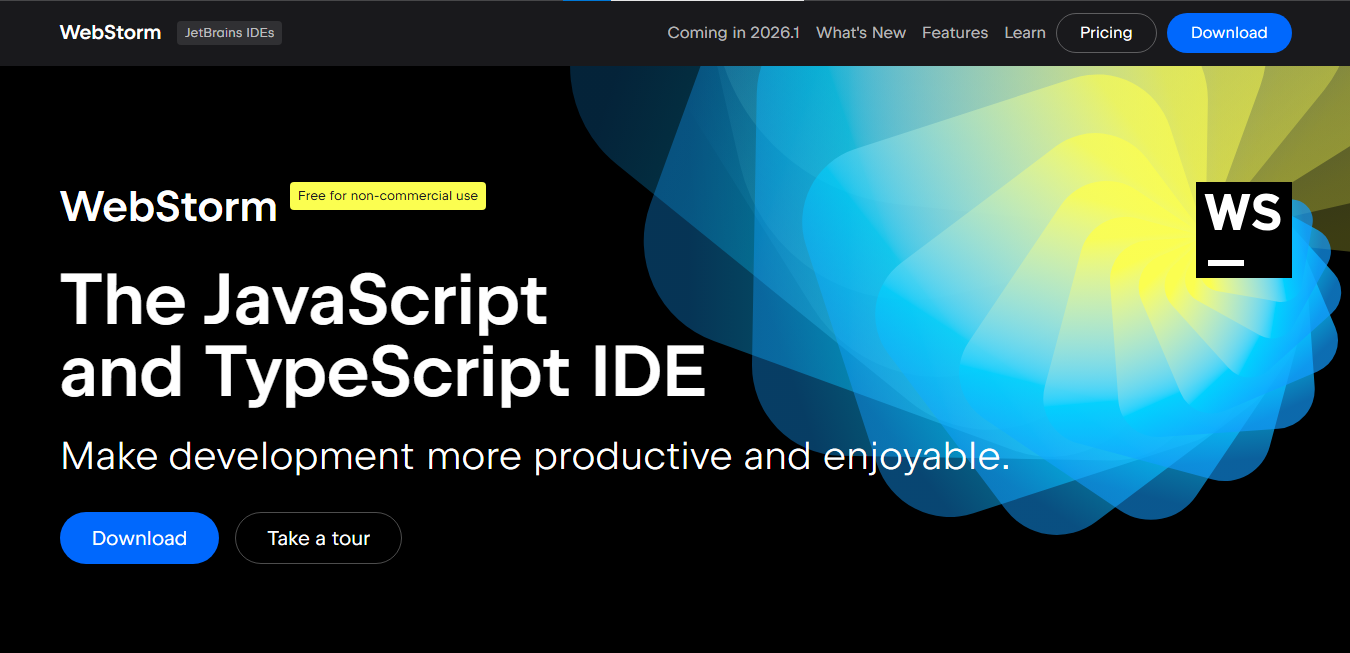Go to What's New
The image size is (1350, 653).
coord(861,33)
